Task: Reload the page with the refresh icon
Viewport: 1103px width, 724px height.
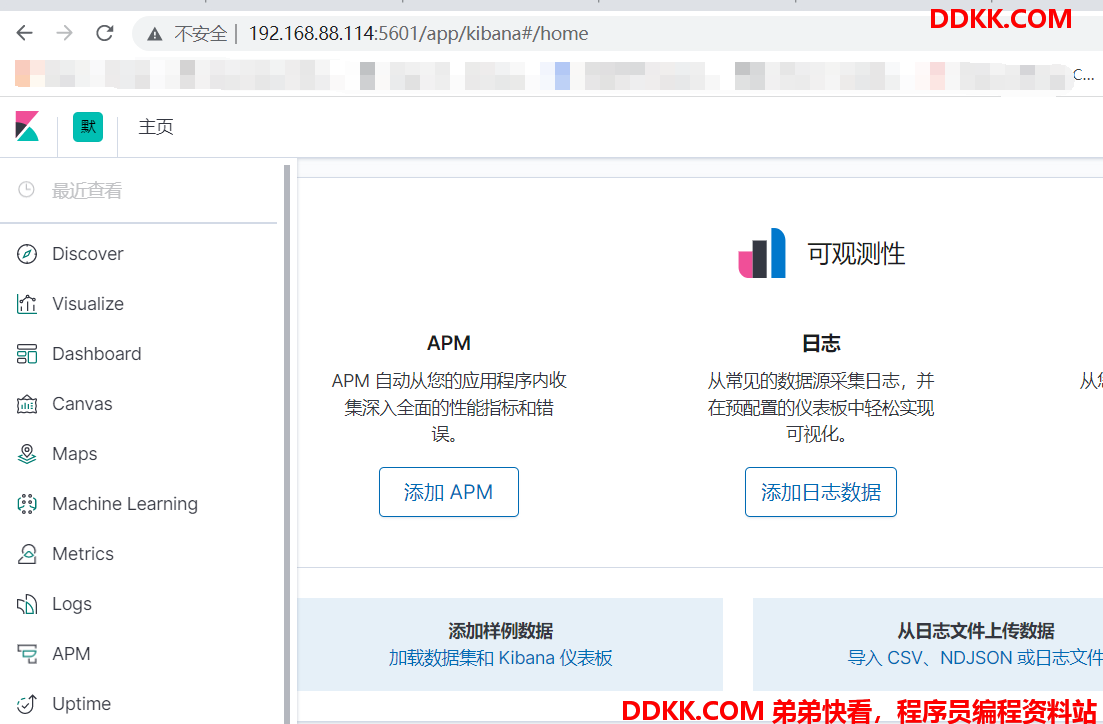Action: [x=105, y=33]
